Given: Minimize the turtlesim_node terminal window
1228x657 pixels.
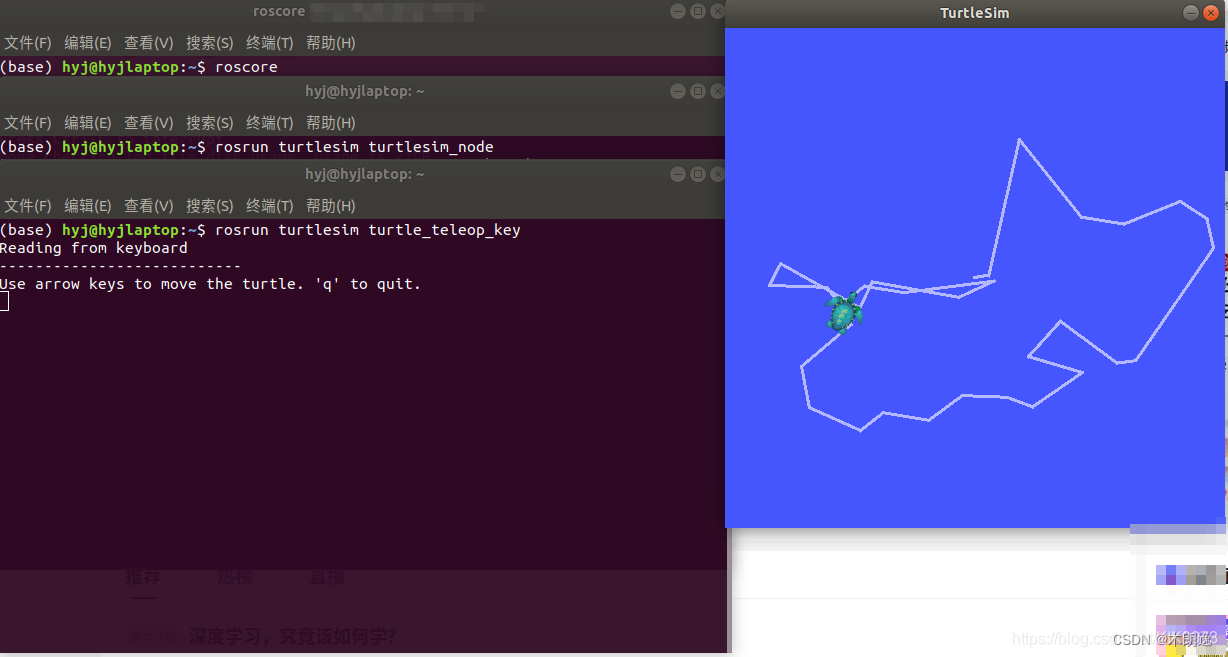Looking at the screenshot, I should pyautogui.click(x=678, y=91).
